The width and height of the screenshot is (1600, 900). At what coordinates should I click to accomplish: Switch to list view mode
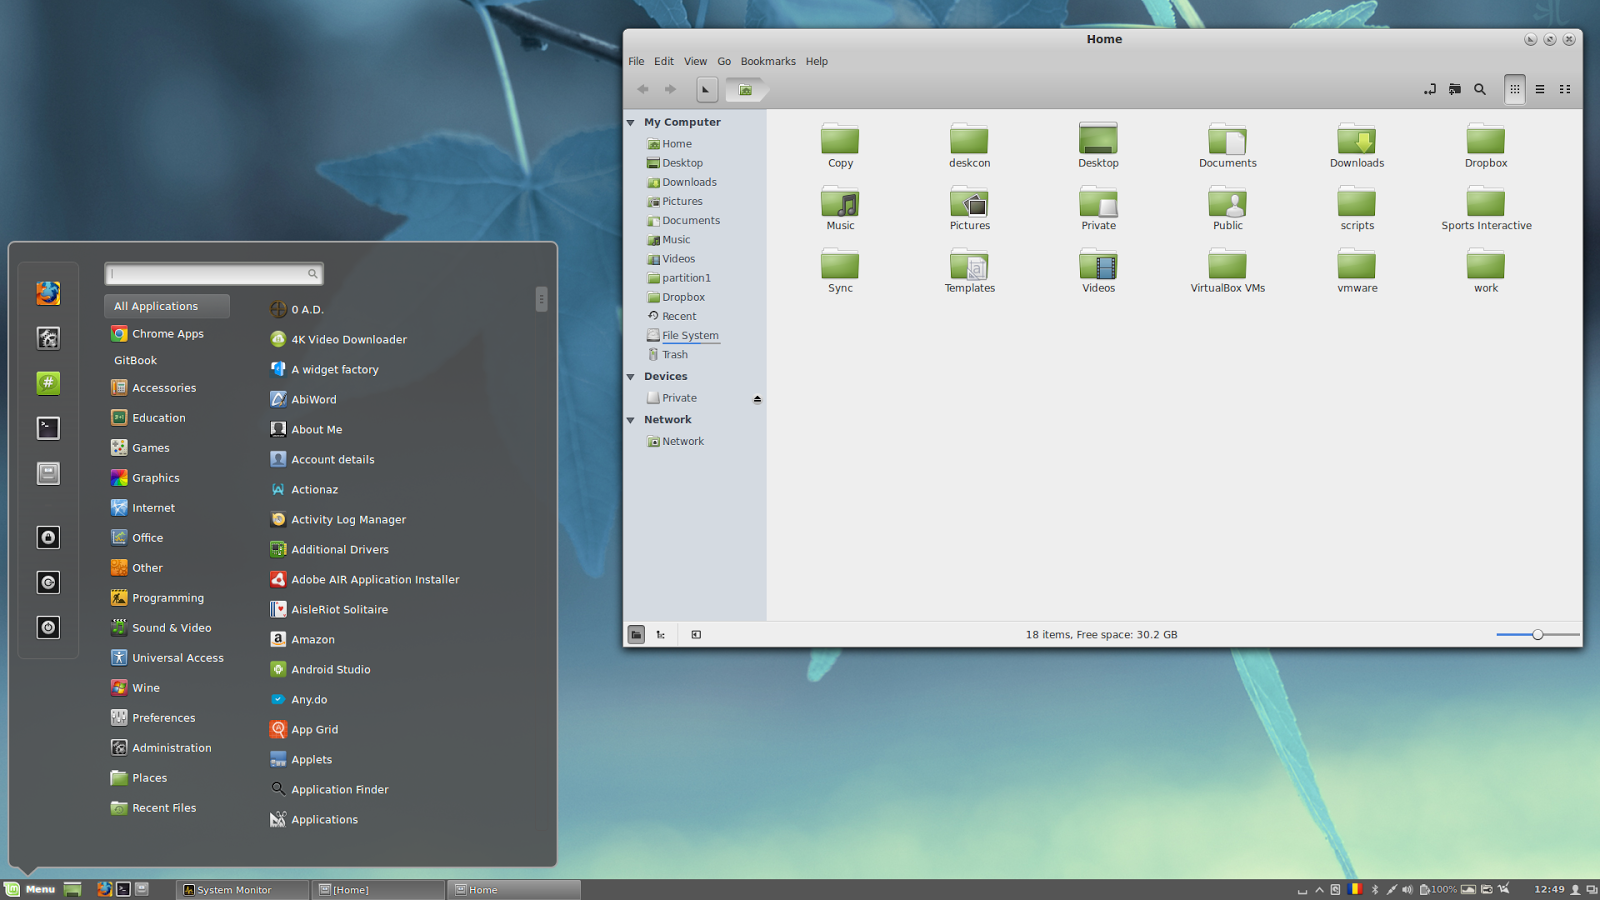[1540, 89]
